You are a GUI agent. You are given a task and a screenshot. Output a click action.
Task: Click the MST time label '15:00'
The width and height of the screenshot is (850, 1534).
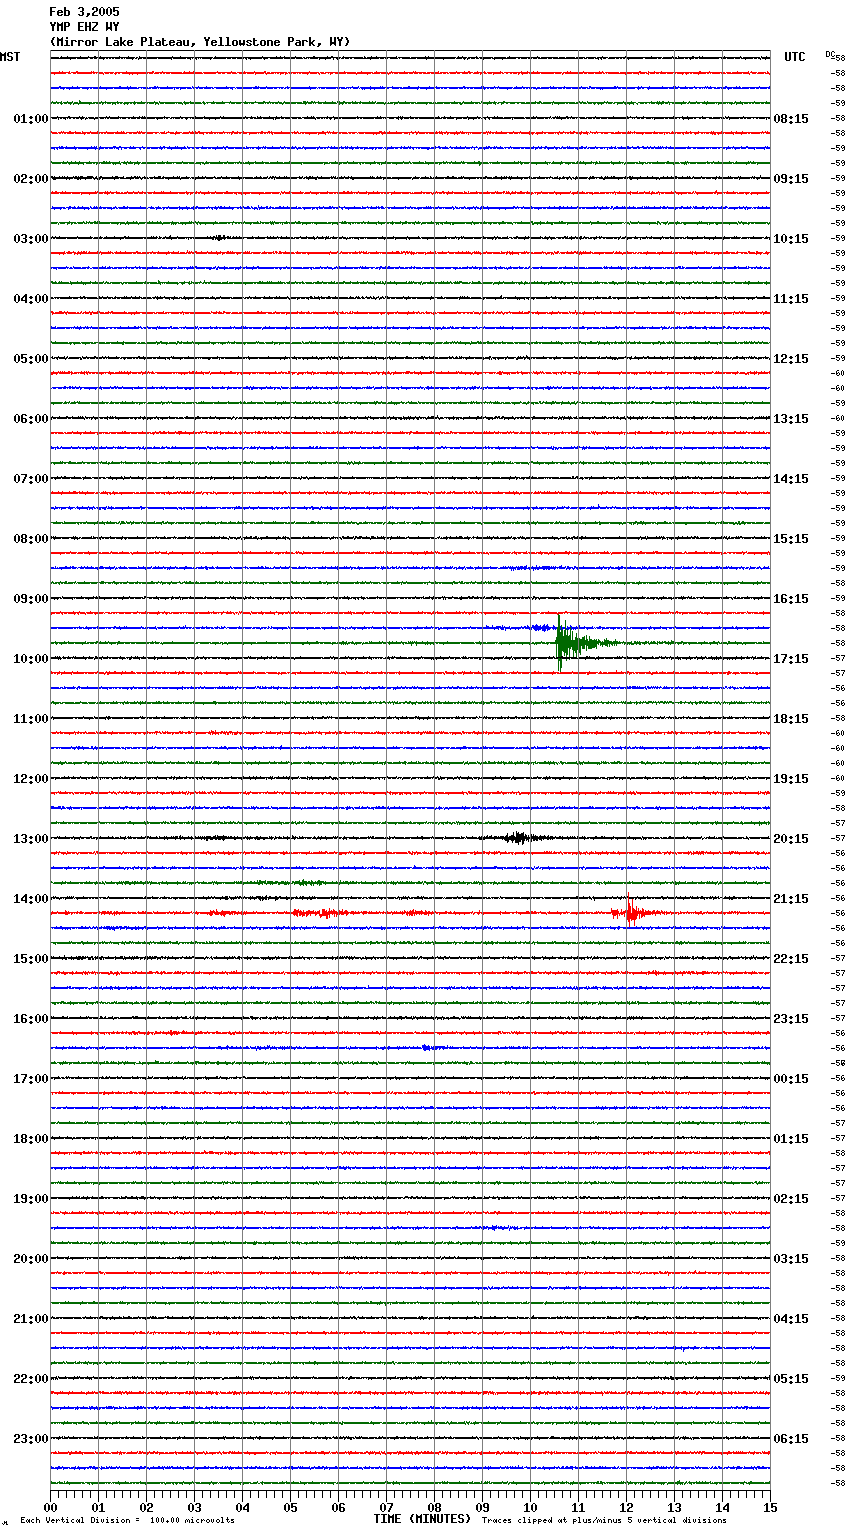click(31, 959)
